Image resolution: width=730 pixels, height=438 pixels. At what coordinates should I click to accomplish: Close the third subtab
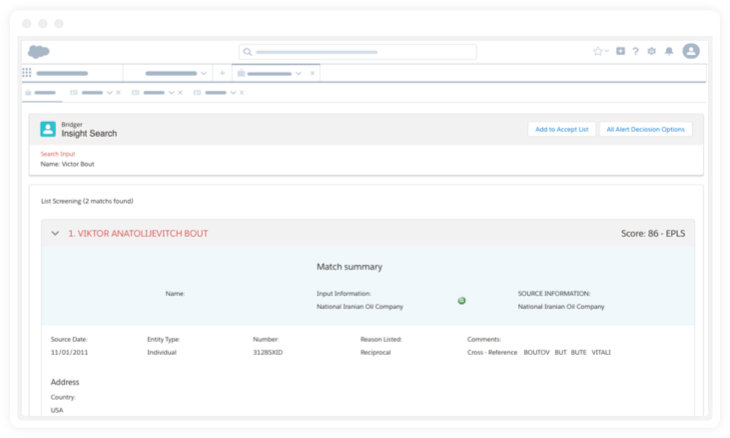180,93
